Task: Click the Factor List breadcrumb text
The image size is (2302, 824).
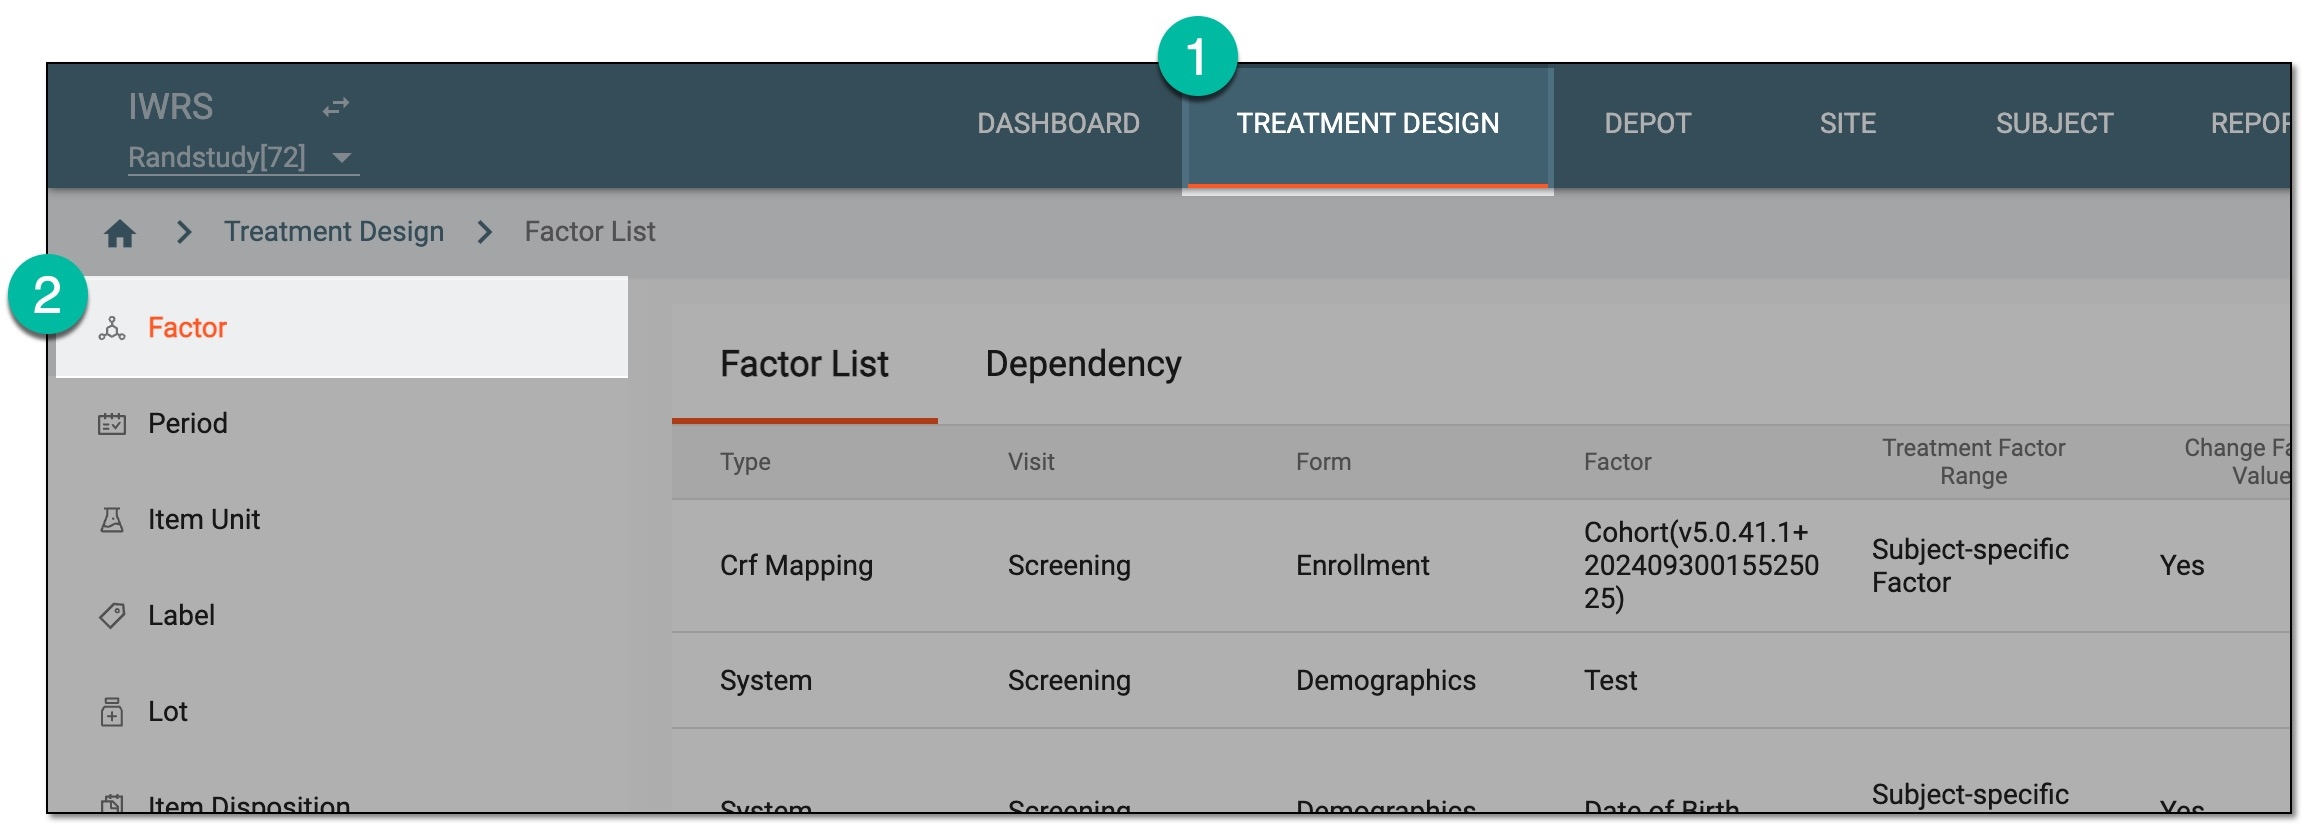Action: [590, 232]
